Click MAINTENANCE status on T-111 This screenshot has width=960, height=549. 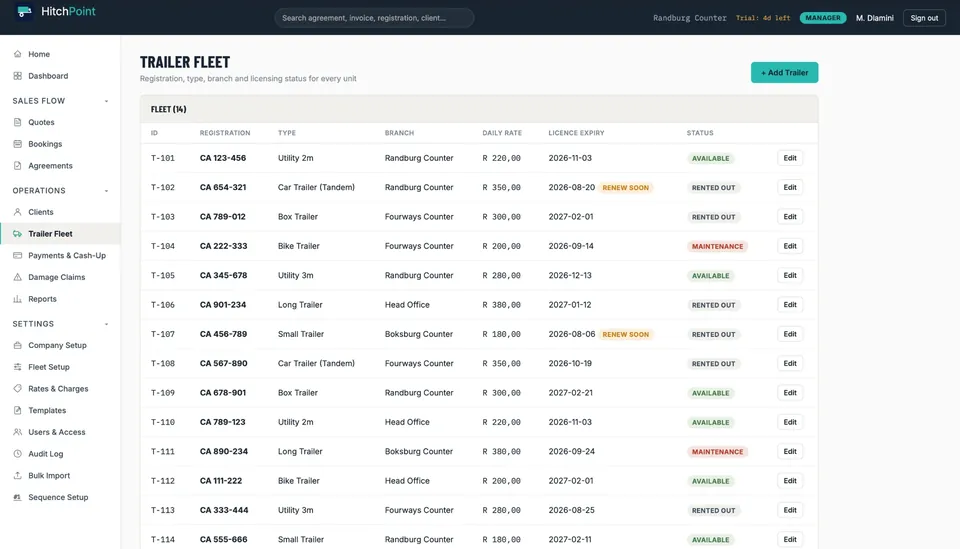point(717,452)
